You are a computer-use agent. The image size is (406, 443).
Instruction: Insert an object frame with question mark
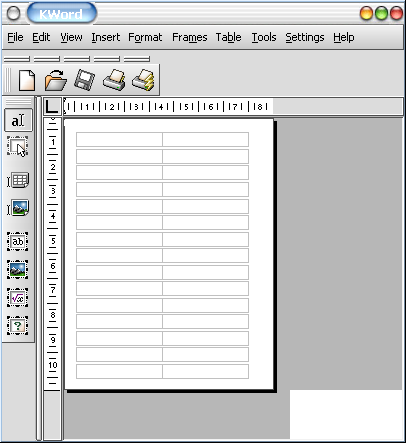[x=18, y=326]
